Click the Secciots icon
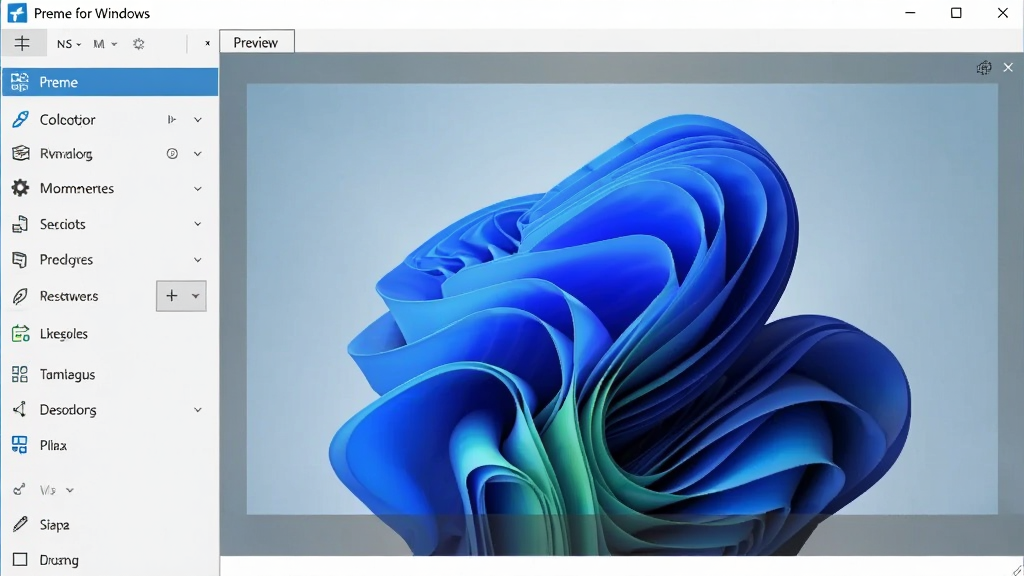Viewport: 1024px width, 576px height. click(x=20, y=224)
